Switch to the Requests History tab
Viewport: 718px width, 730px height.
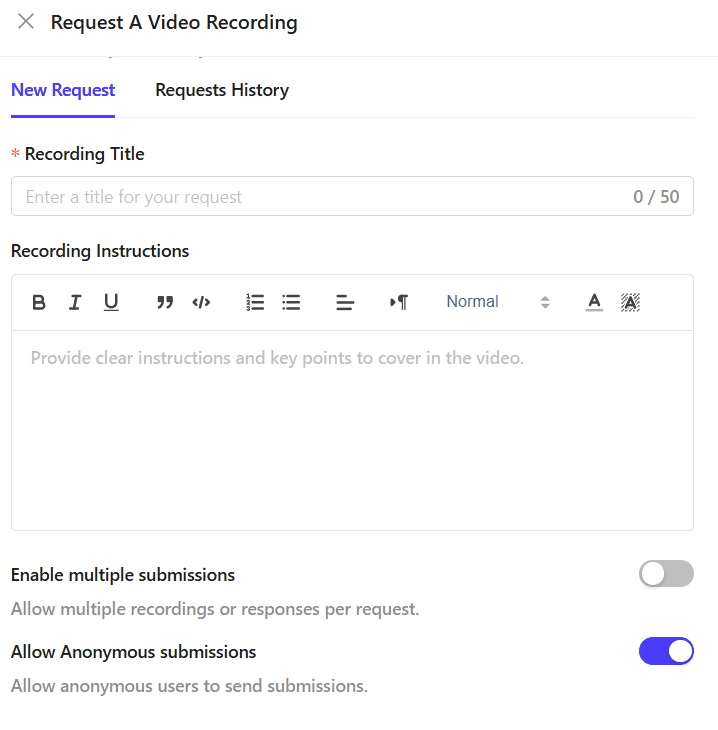coord(222,90)
